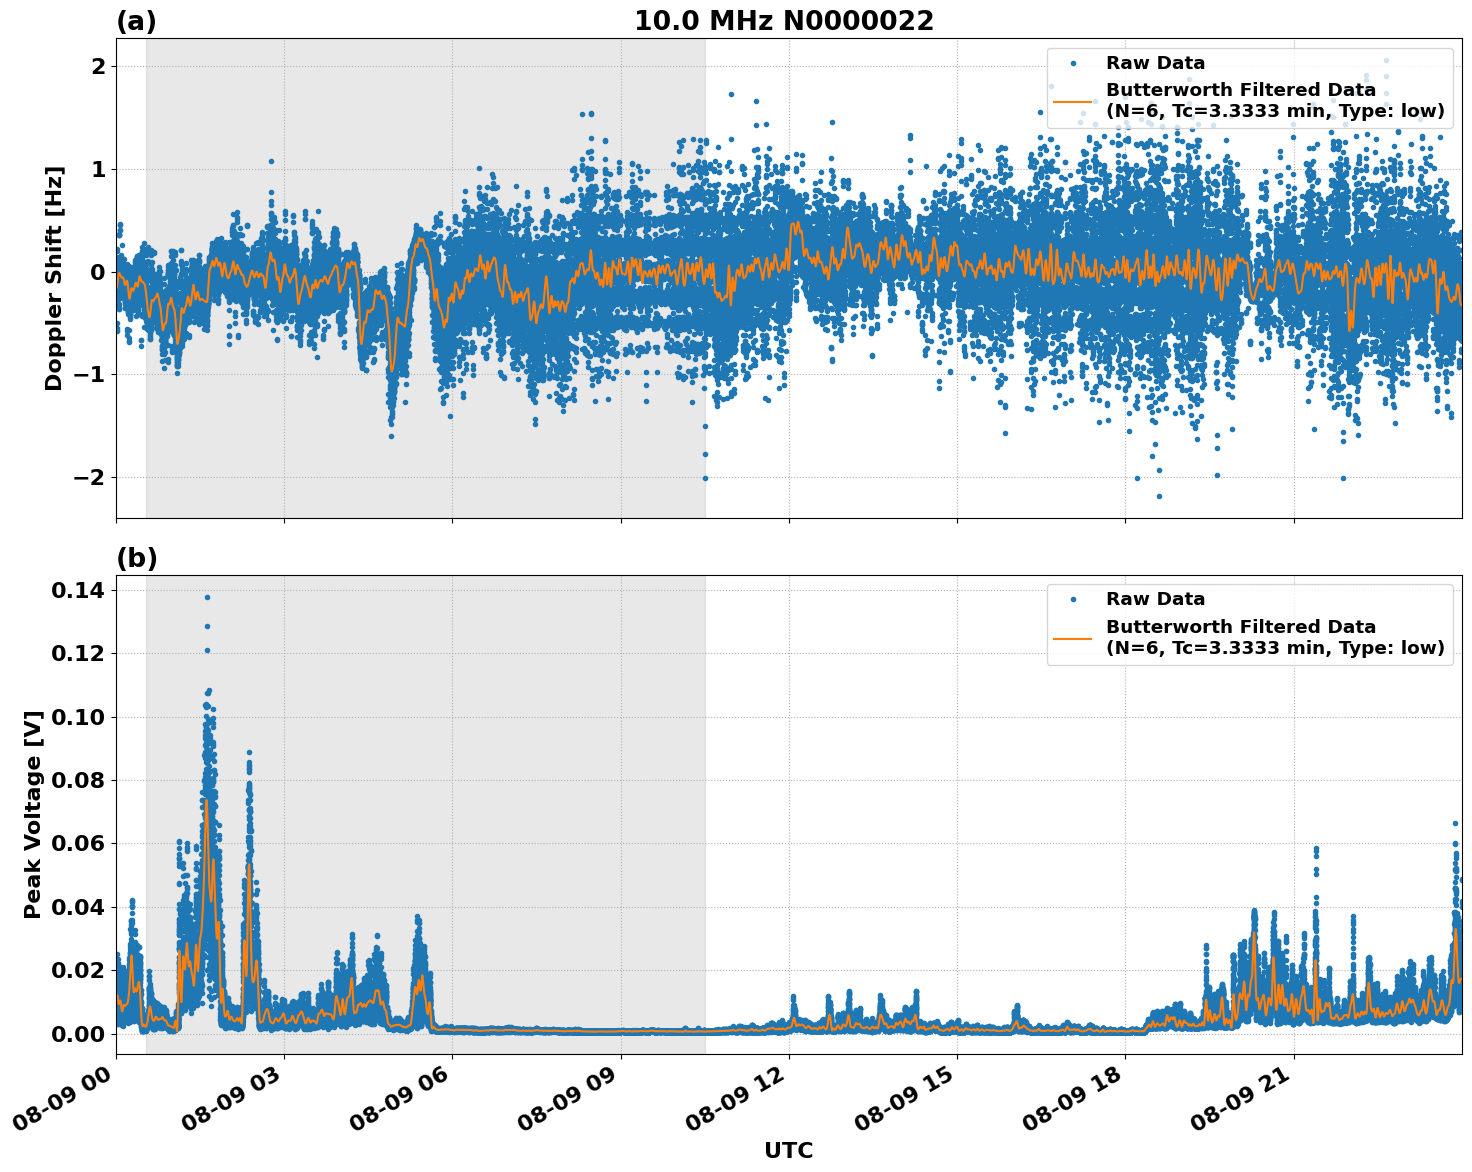Viewport: 1472px width, 1172px height.
Task: Click the tallest voltage spike near 08-09 02
Action: pos(207,597)
